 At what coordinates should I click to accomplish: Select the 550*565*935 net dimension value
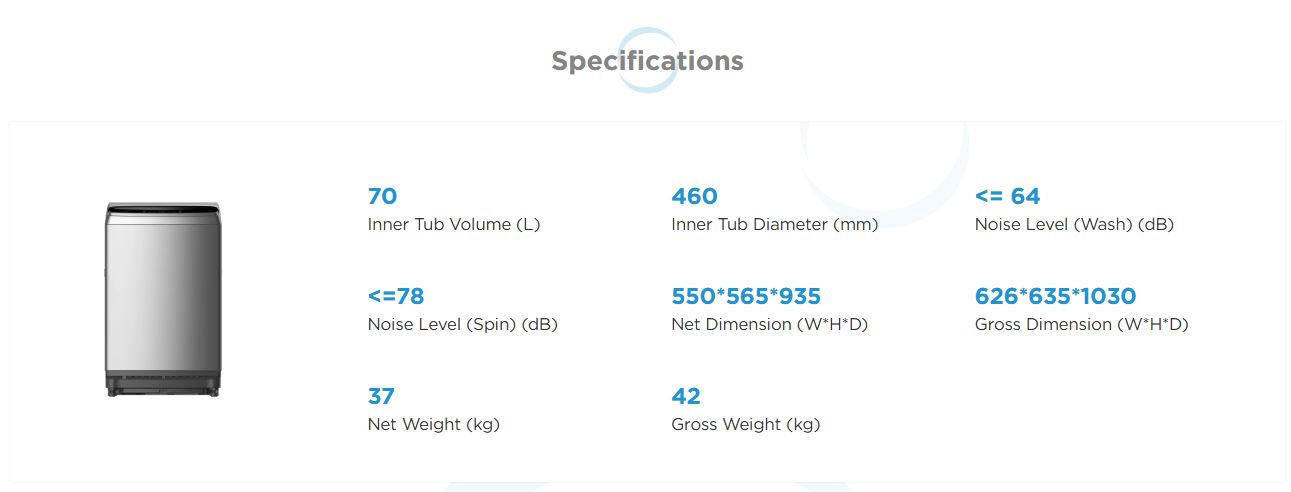click(746, 296)
